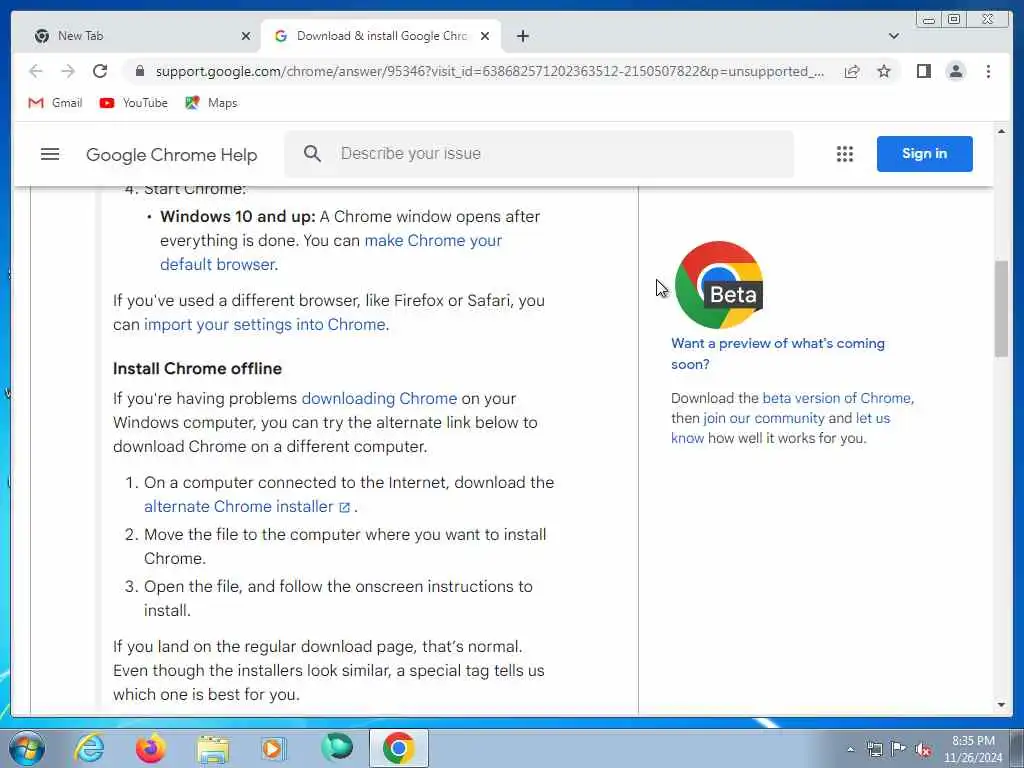
Task: Click the page scrollbar thumb
Action: pos(1002,308)
